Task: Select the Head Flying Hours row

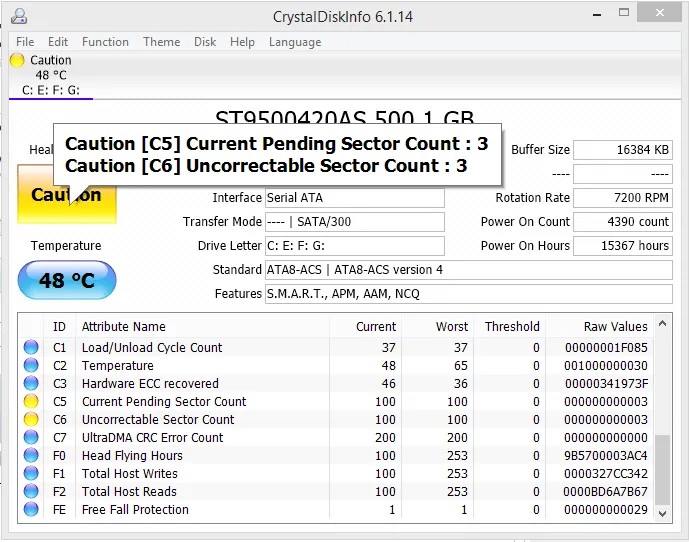Action: tap(336, 455)
